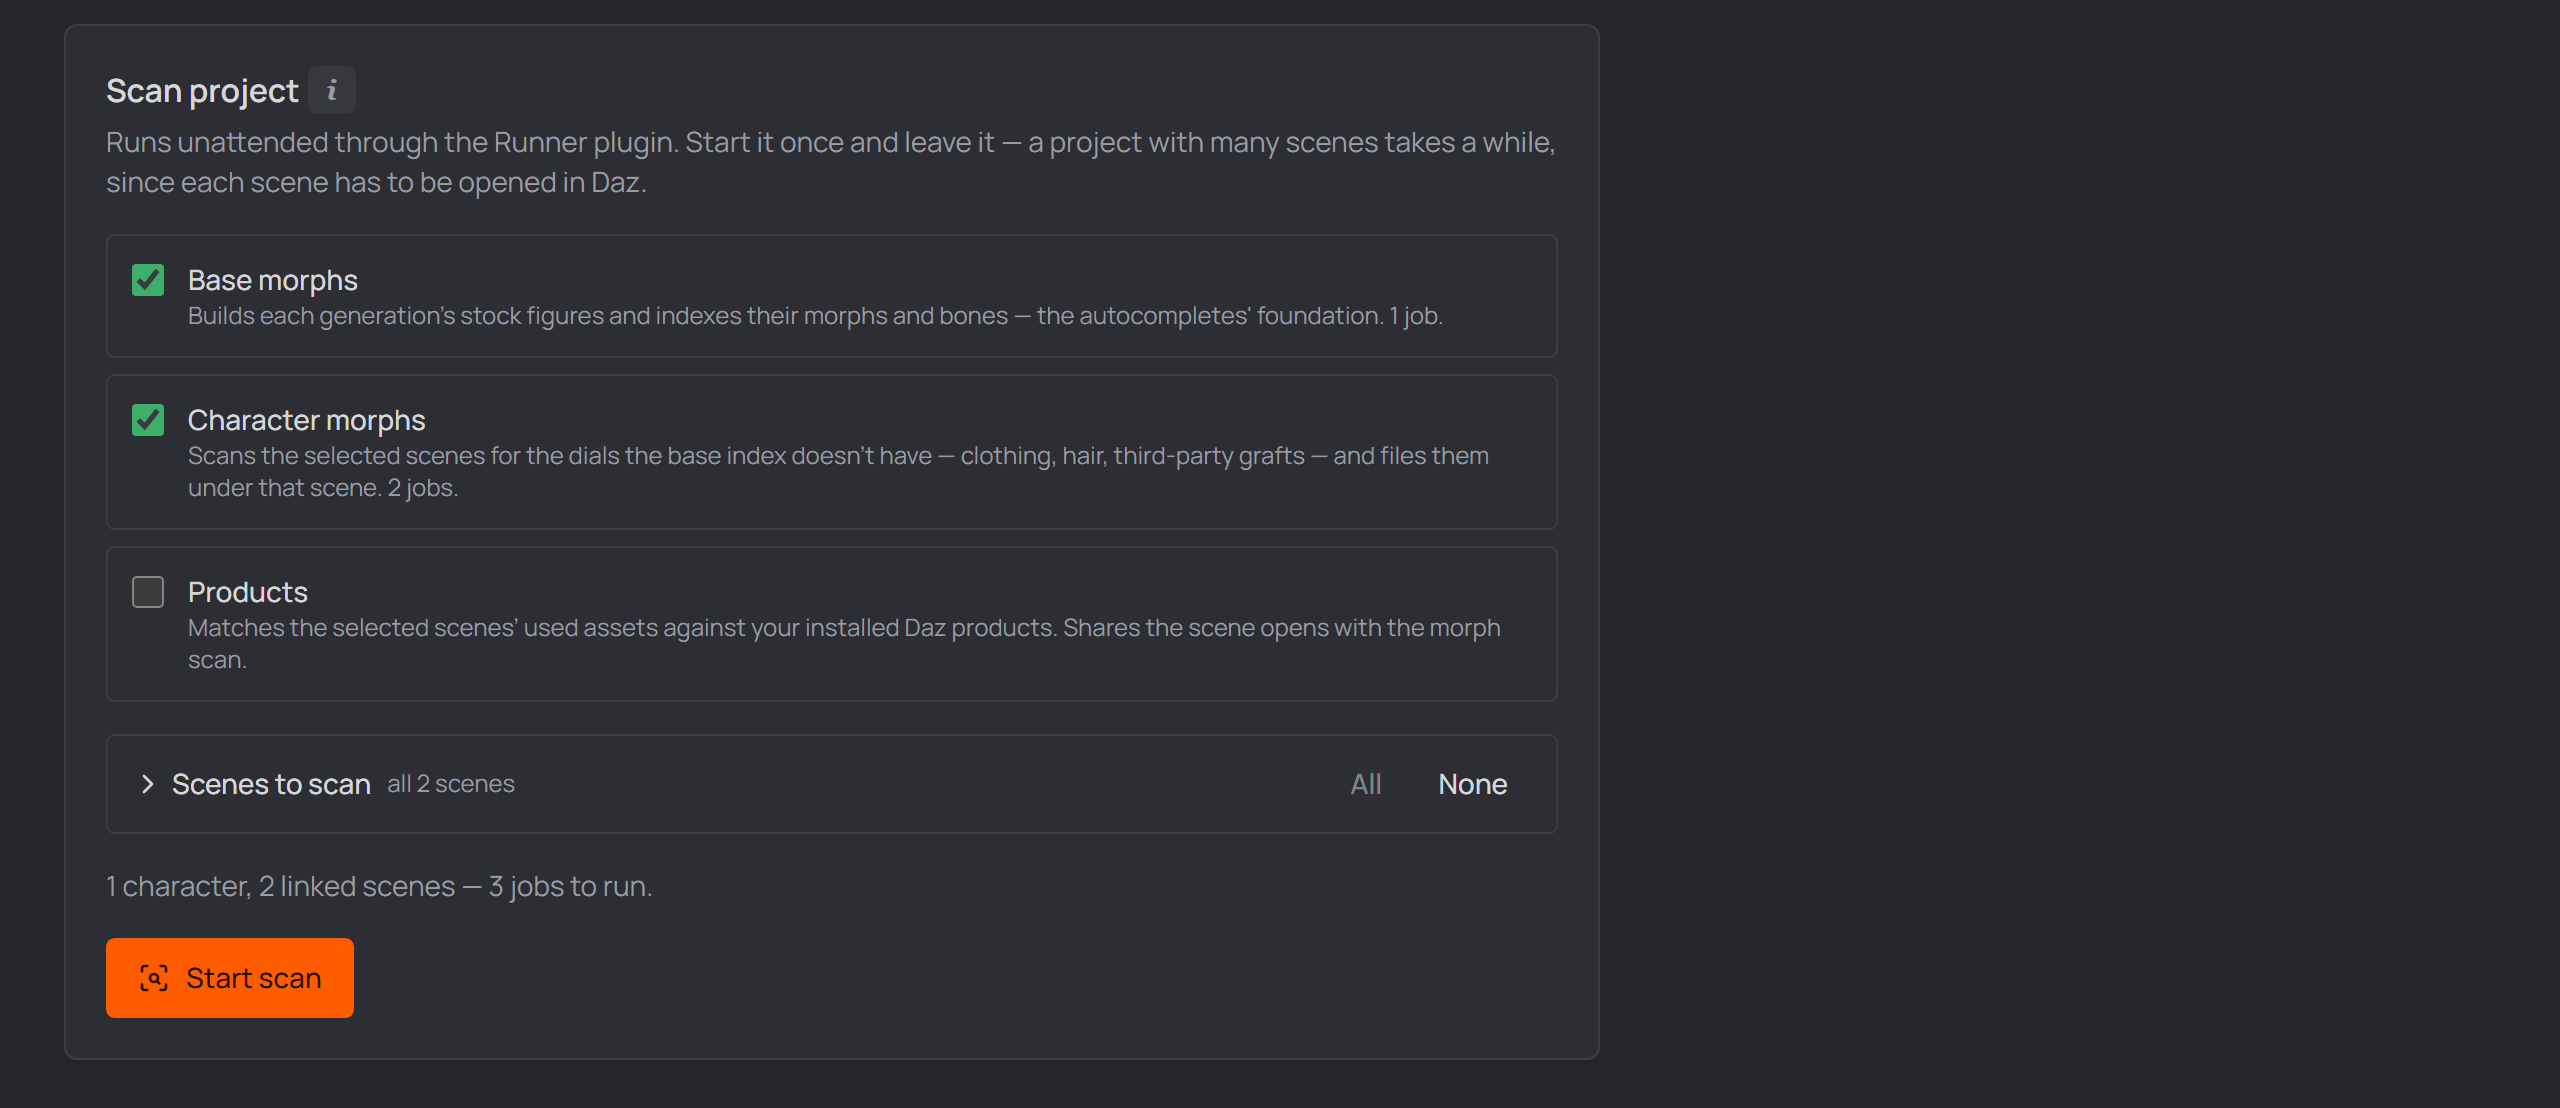The height and width of the screenshot is (1108, 2560).
Task: Open the info icon beside Scan project
Action: click(332, 91)
